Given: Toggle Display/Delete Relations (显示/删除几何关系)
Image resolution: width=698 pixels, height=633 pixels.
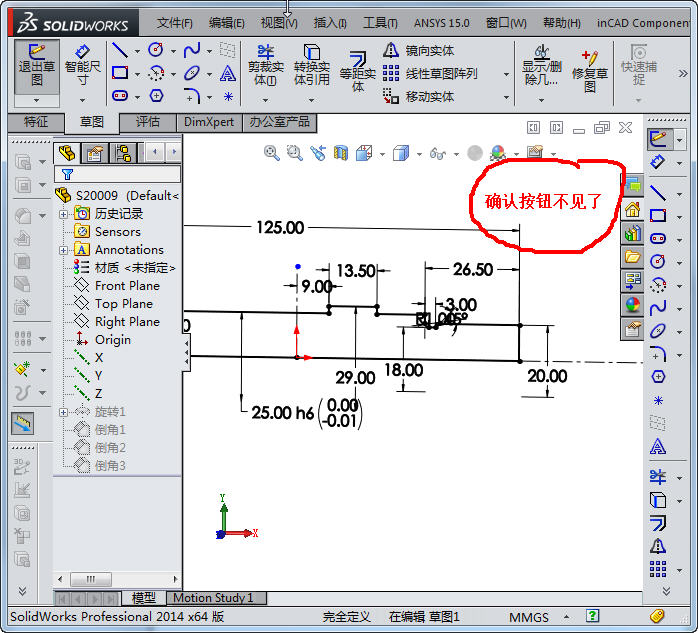Looking at the screenshot, I should coord(541,65).
